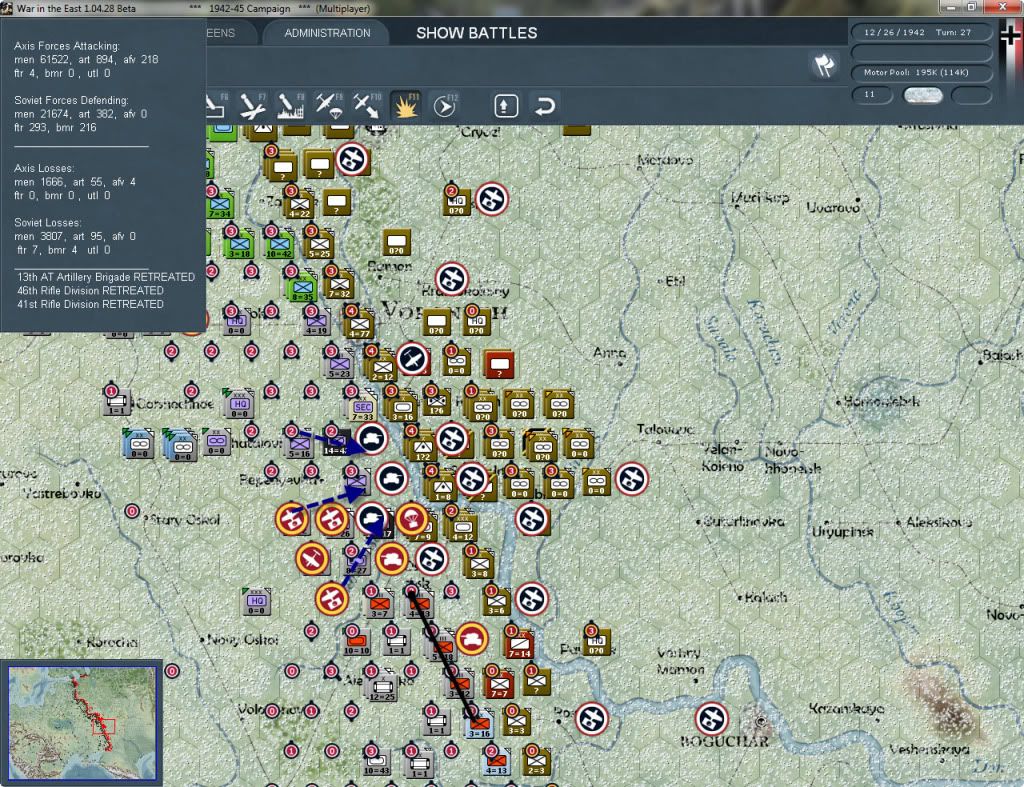Select the 4=22 Soviet infantry unit
Screen dimensions: 1024x787
coord(300,205)
